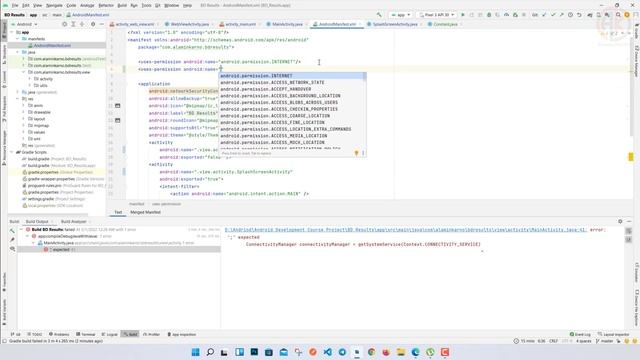The height and width of the screenshot is (360, 640).
Task: Click the yellow warning marker on editor scrollbar
Action: (x=631, y=157)
